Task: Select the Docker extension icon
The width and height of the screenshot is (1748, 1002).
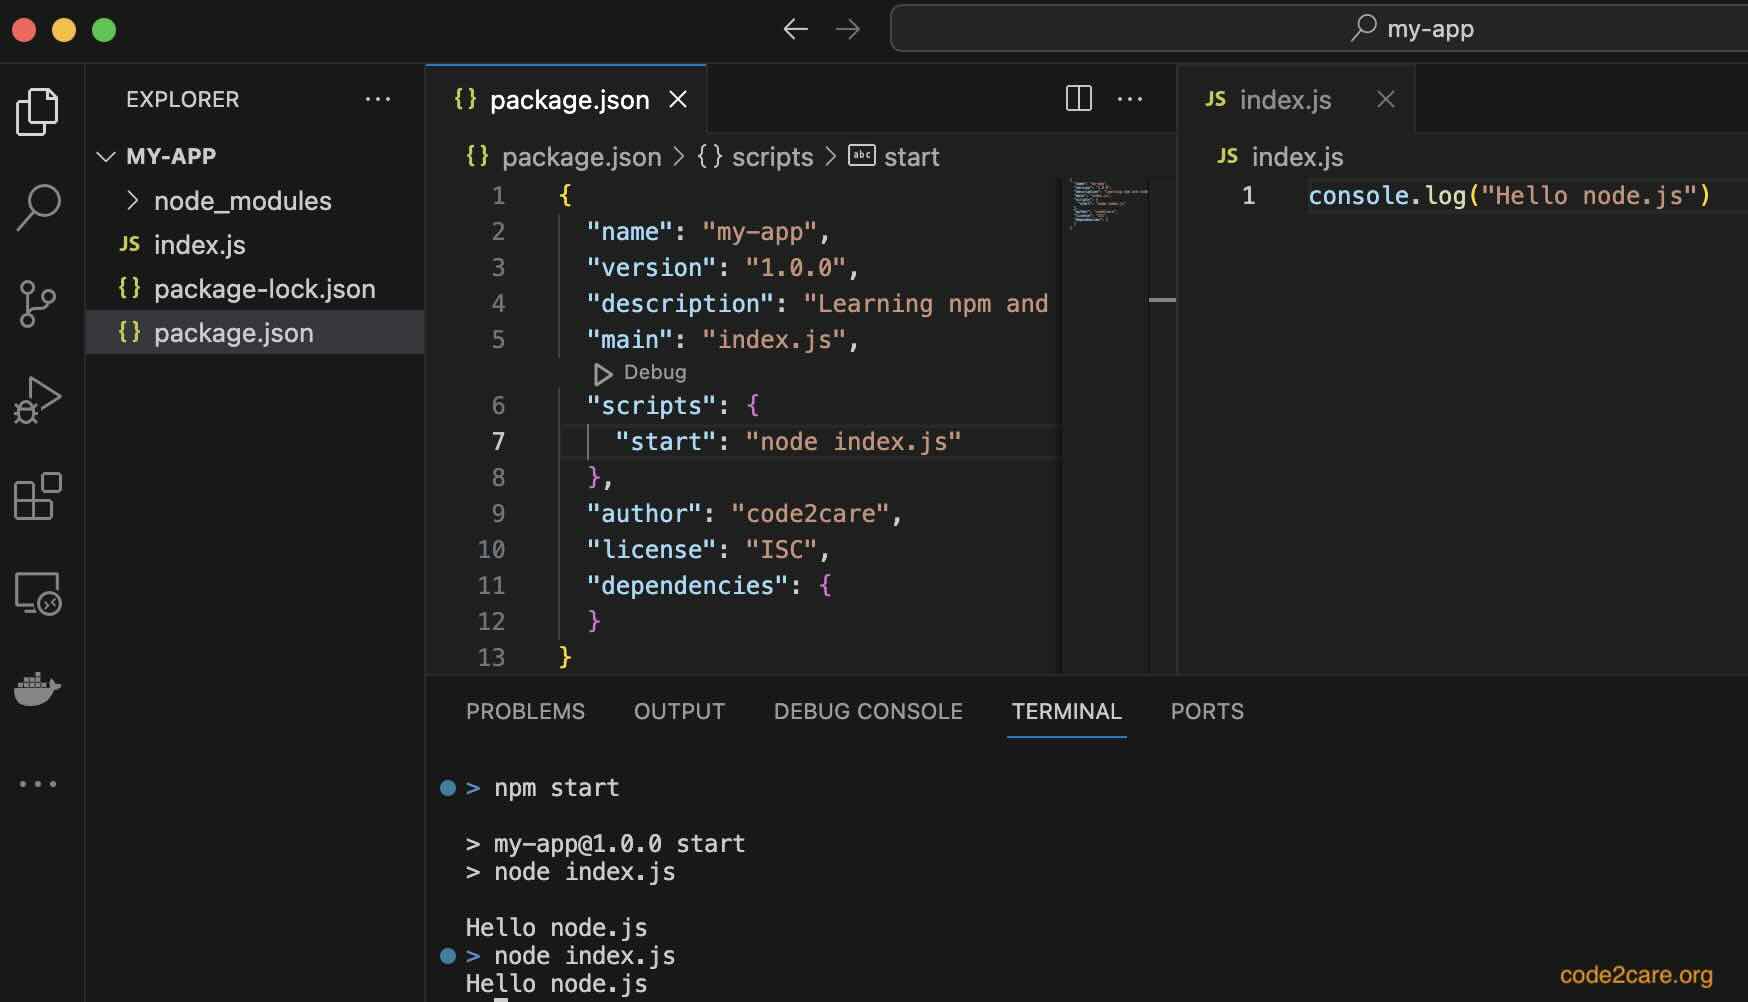Action: (x=38, y=688)
